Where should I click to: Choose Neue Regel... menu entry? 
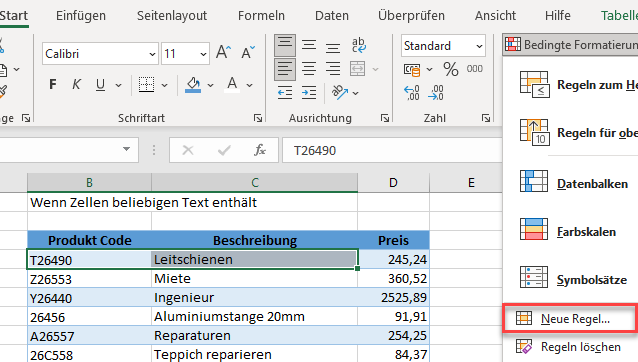(x=570, y=318)
